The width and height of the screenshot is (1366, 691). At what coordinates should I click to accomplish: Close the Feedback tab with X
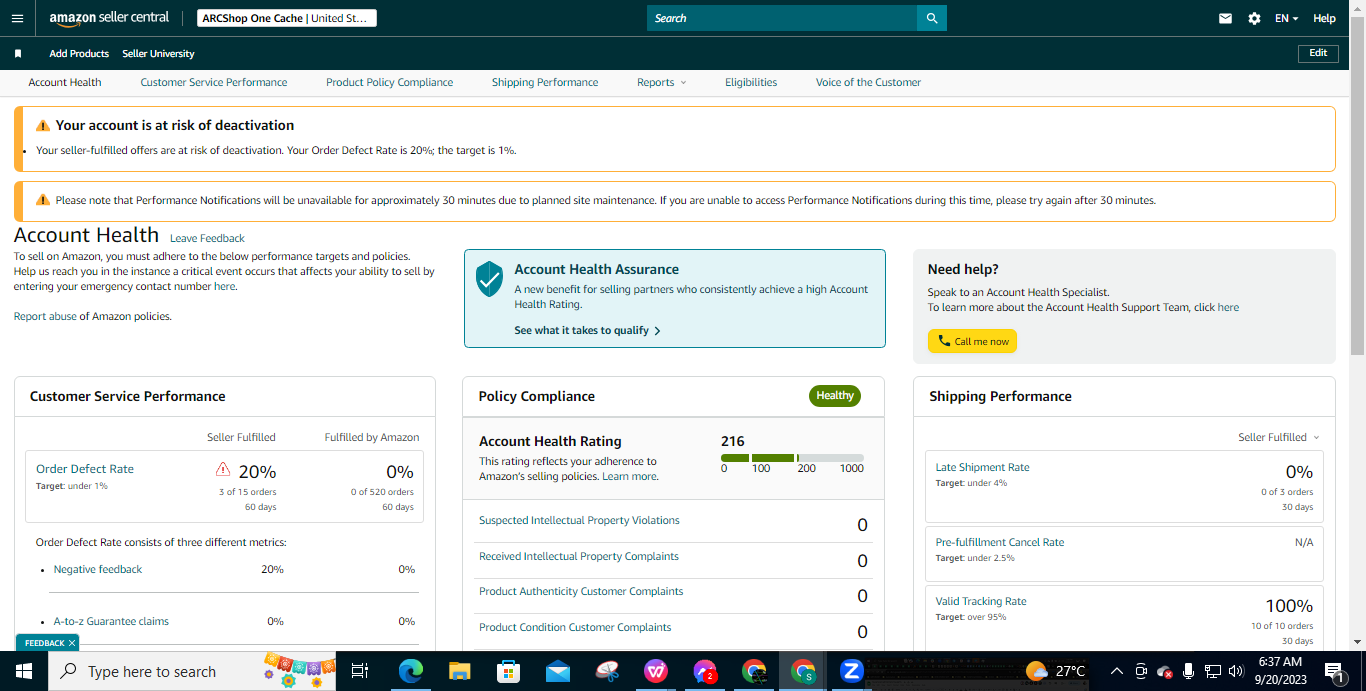pyautogui.click(x=72, y=643)
